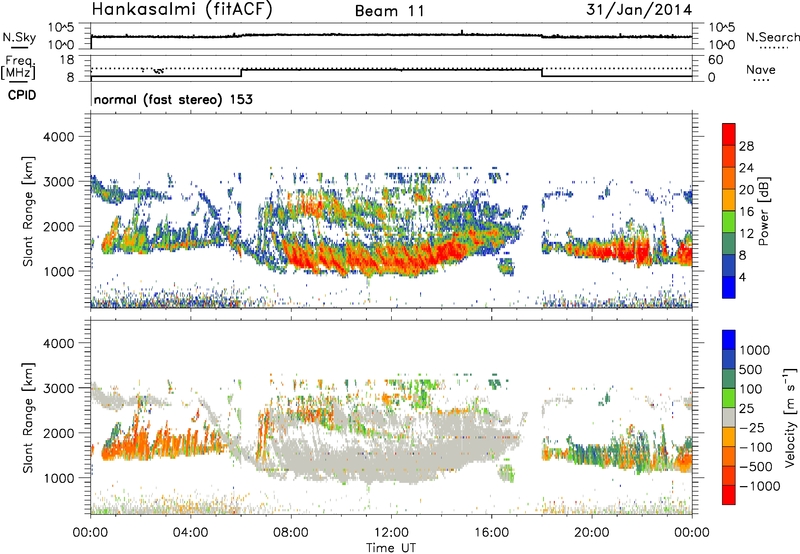Click the 'Velocity [m s-1]' colorbar label
Image resolution: width=800 pixels, height=554 pixels.
click(x=790, y=417)
